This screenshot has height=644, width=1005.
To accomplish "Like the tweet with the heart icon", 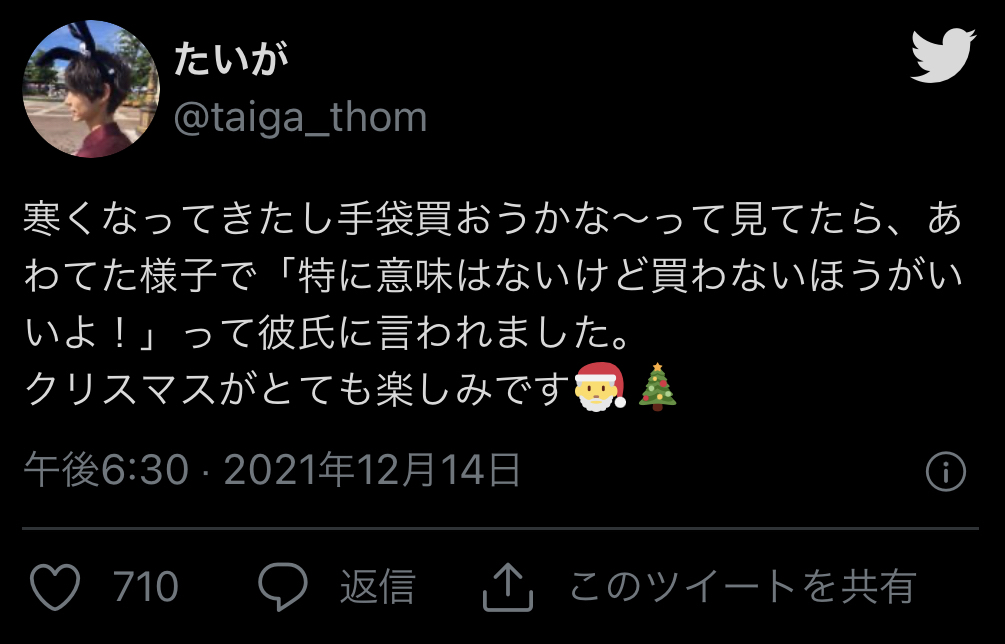I will pyautogui.click(x=55, y=586).
